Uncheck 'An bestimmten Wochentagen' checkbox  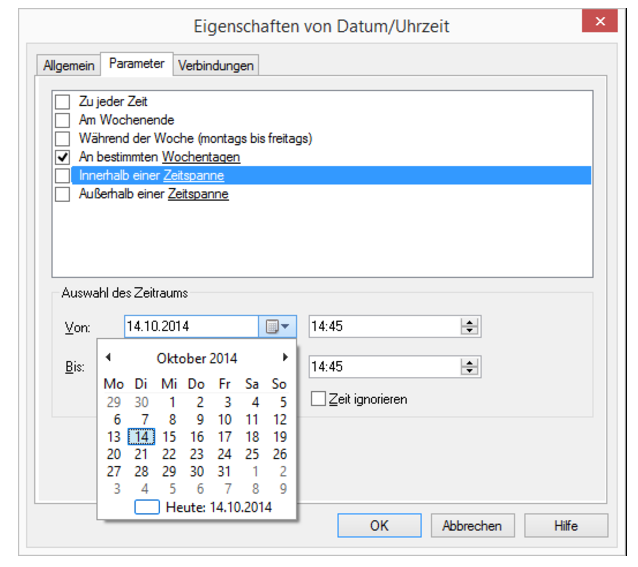point(63,157)
